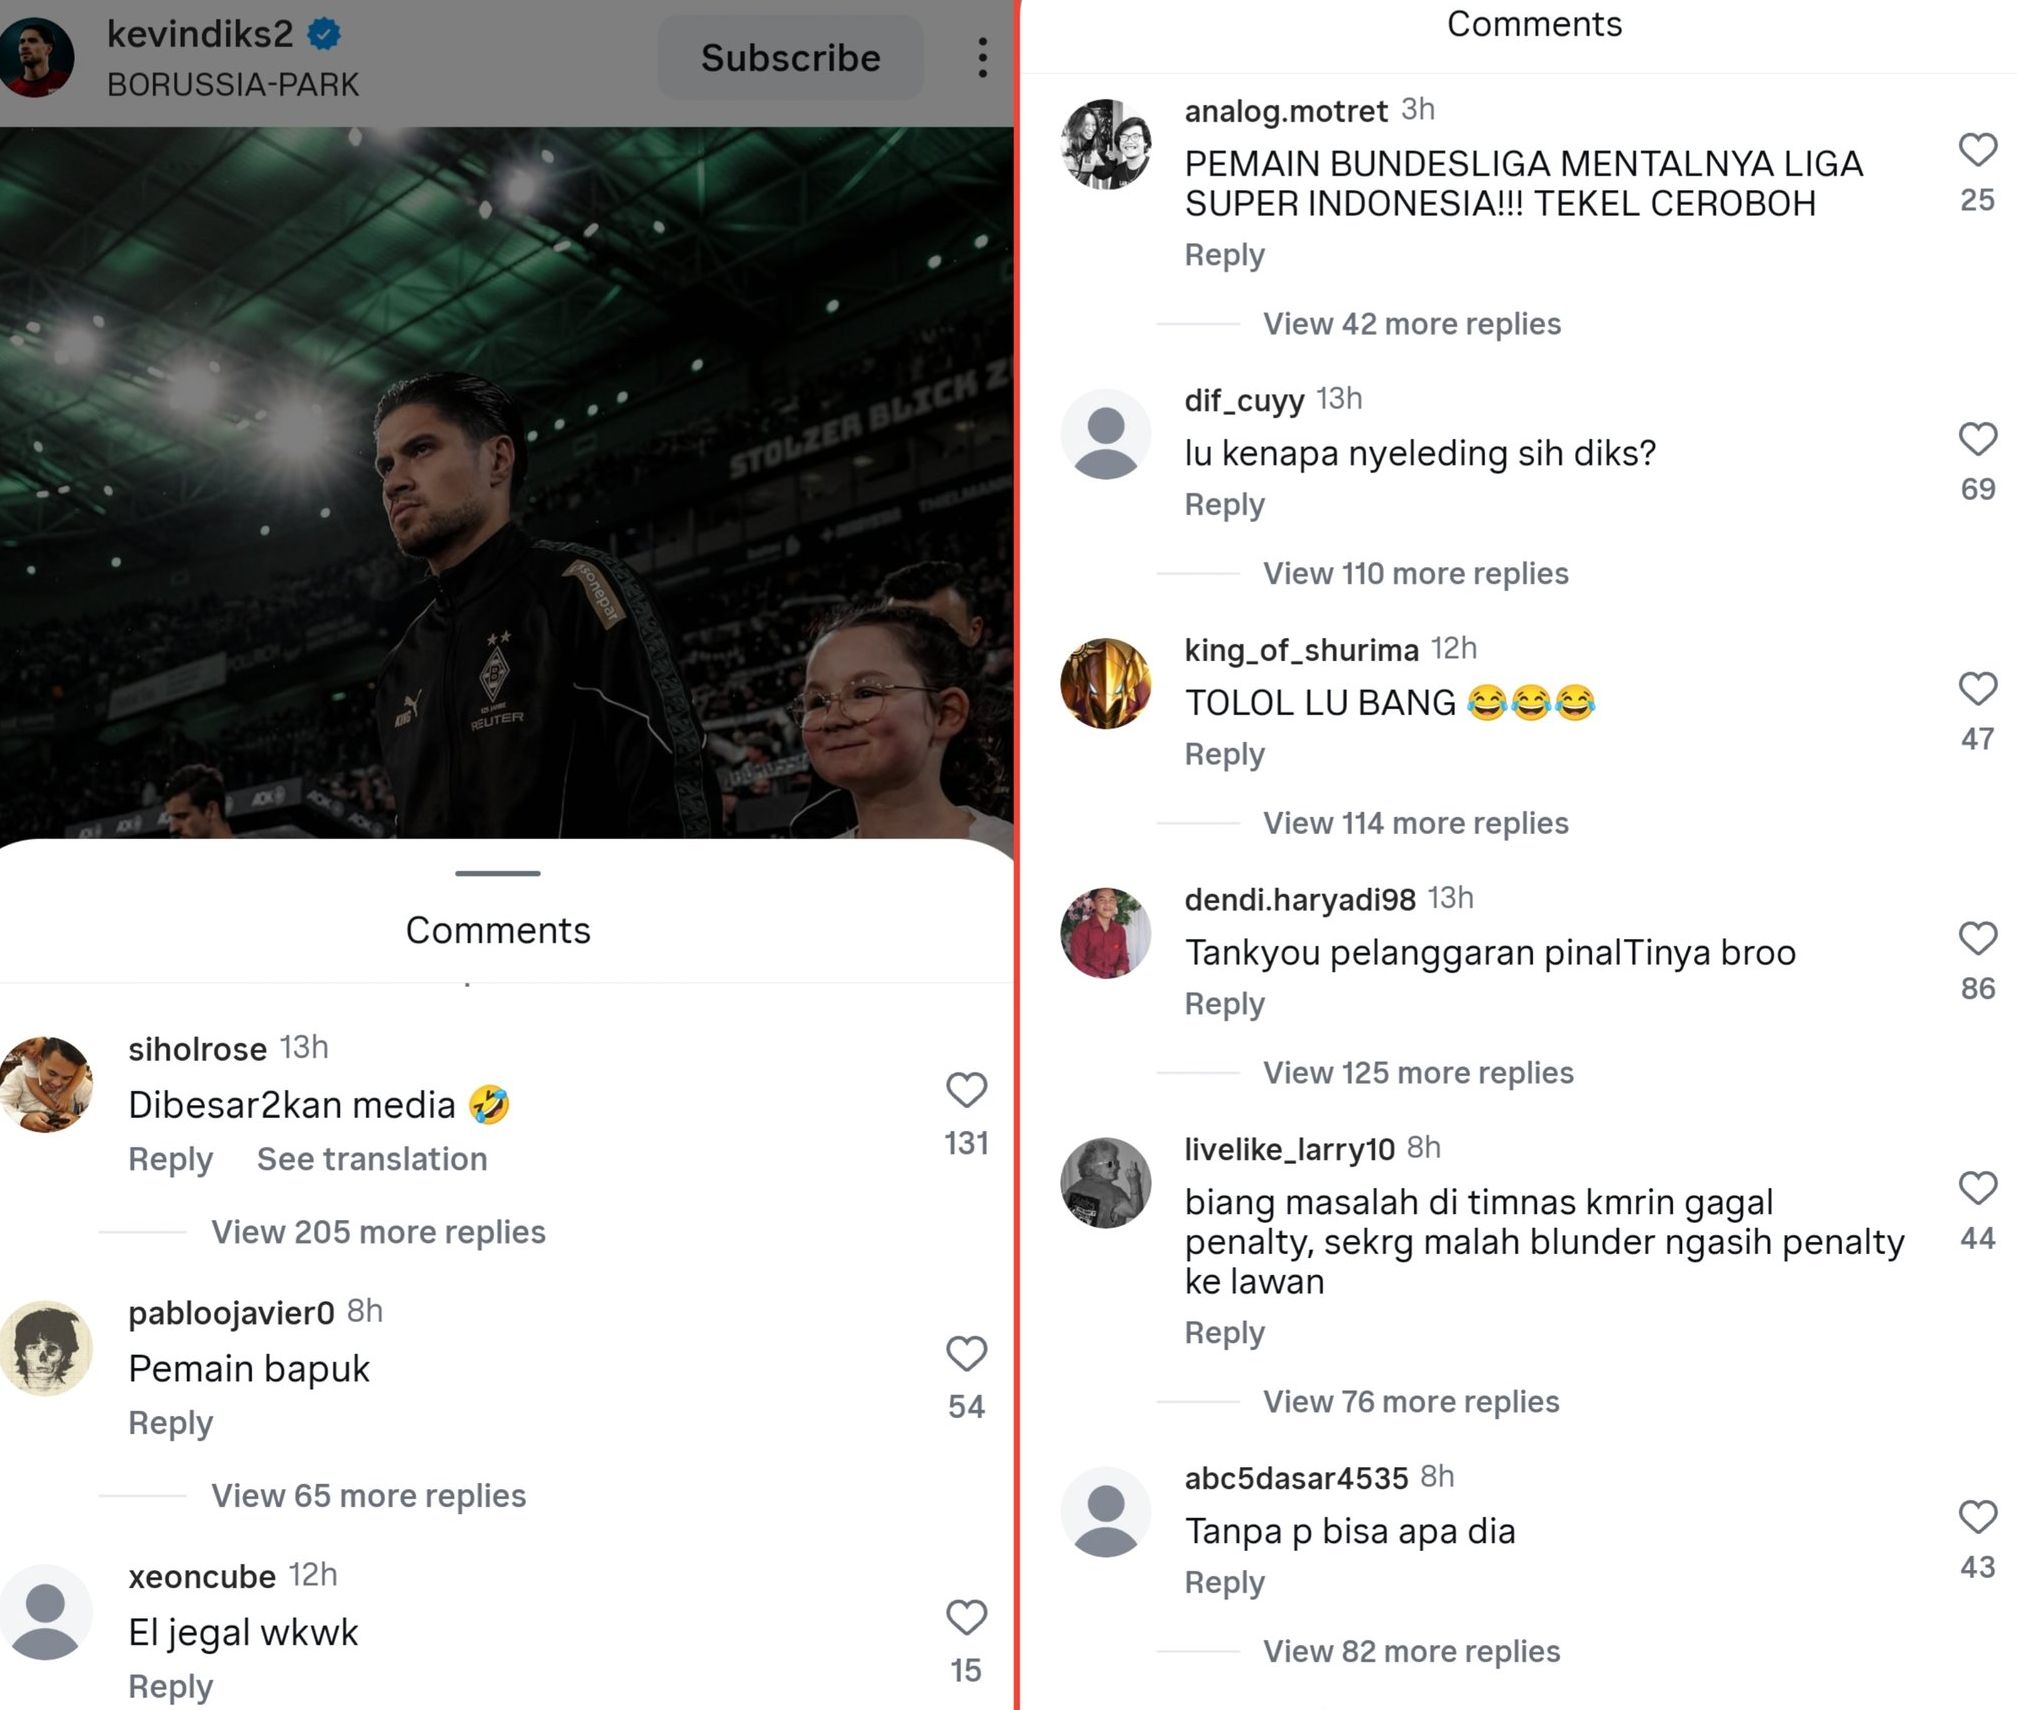Reply to dif_cuyy's comment
This screenshot has width=2017, height=1710.
[x=1224, y=505]
